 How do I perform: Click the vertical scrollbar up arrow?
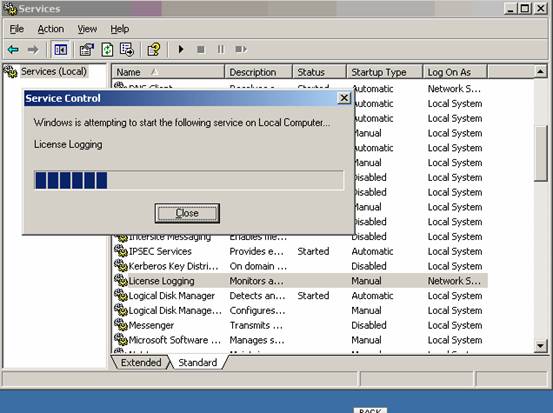[x=540, y=72]
